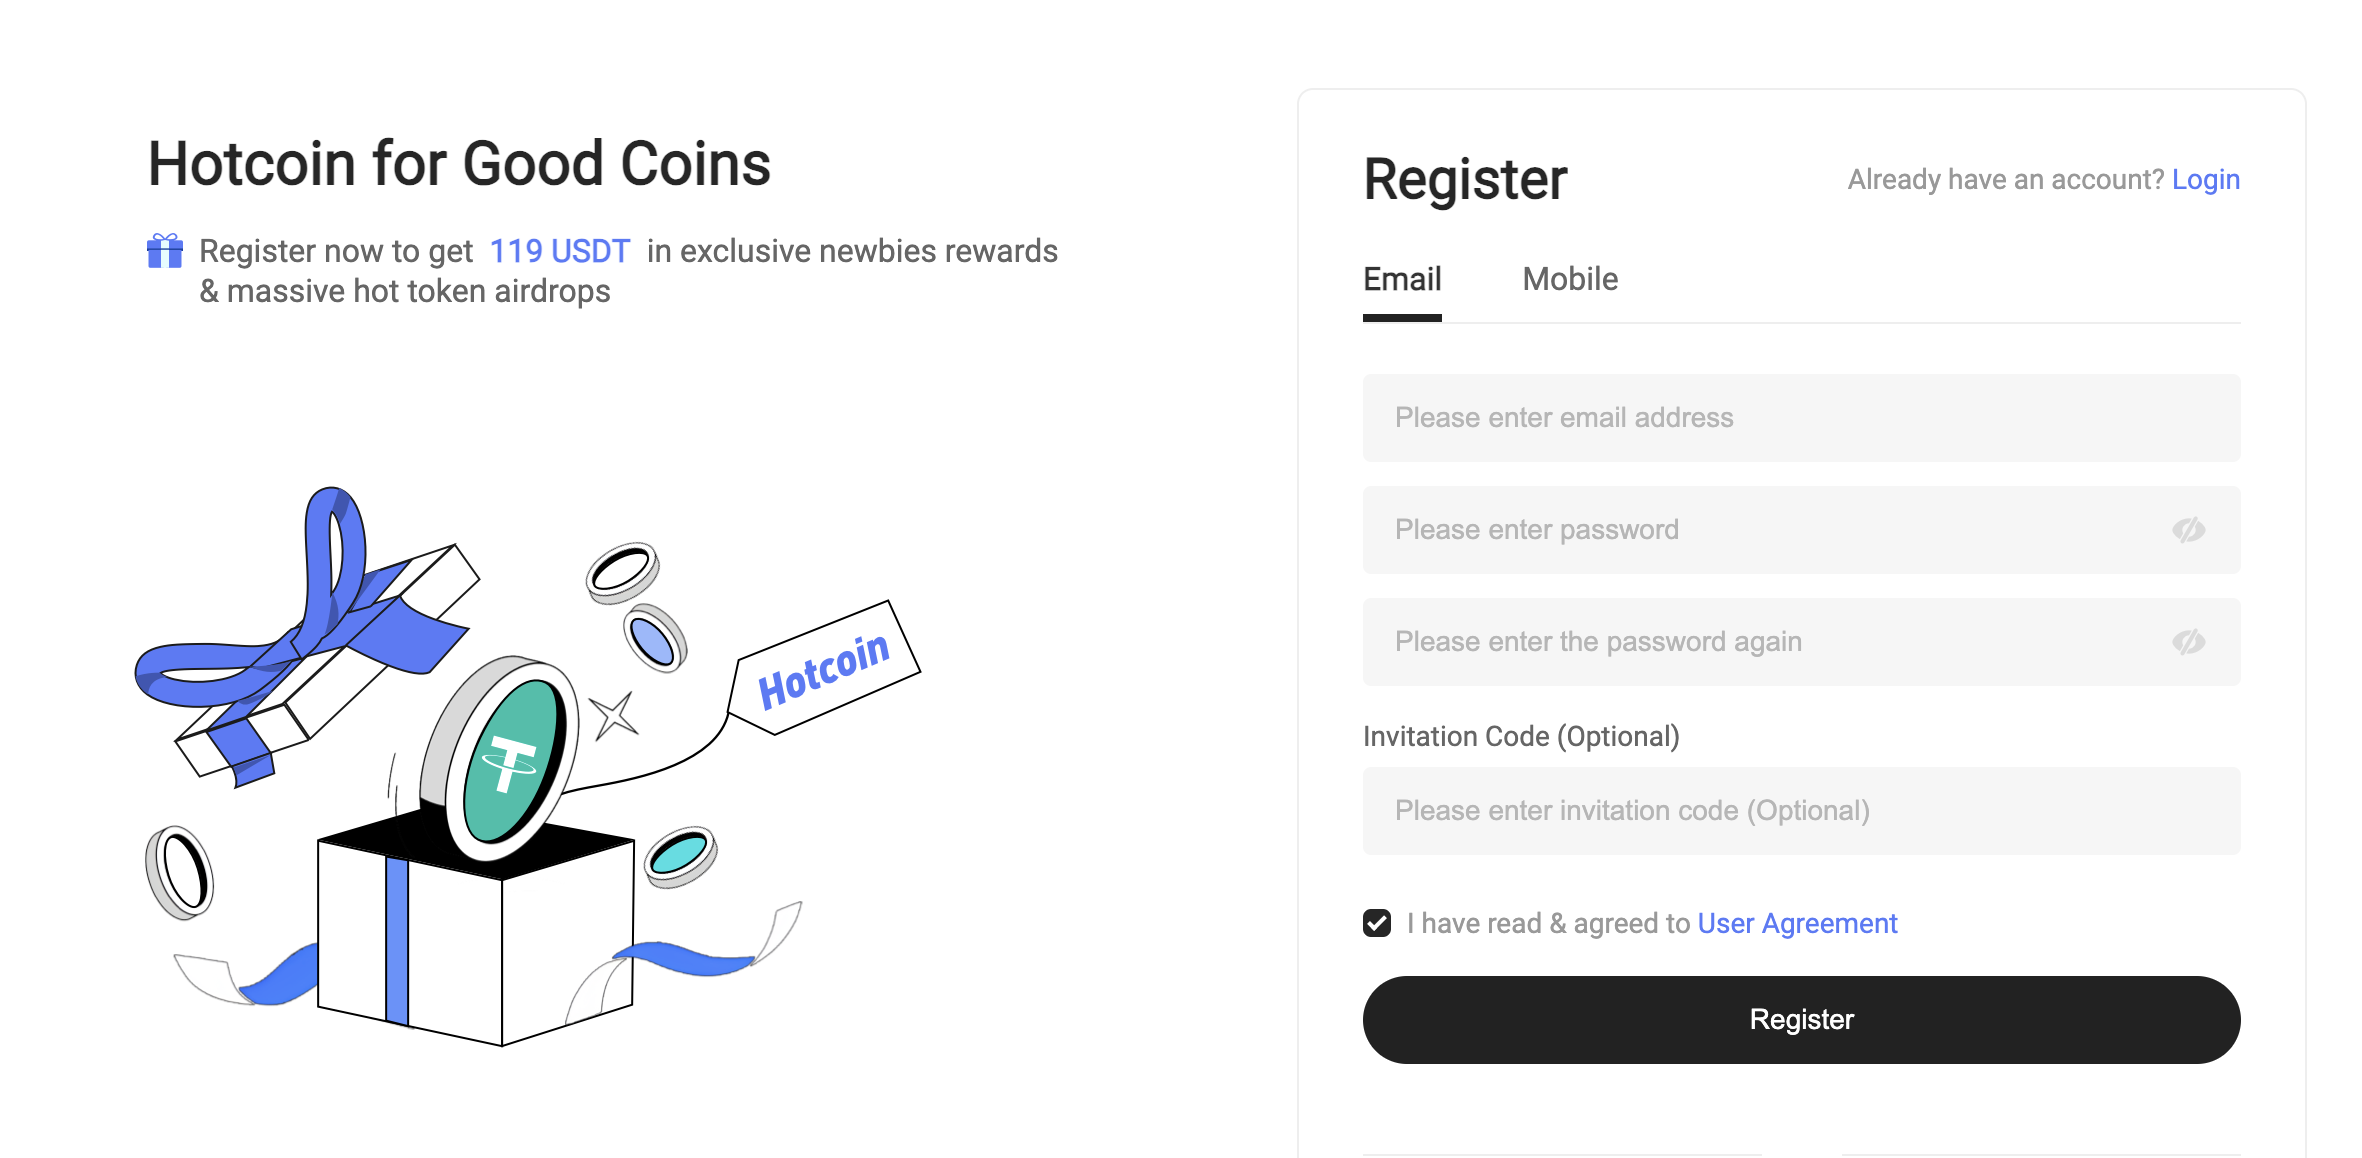Image resolution: width=2362 pixels, height=1158 pixels.
Task: Click the teal coin right of the box
Action: point(680,855)
